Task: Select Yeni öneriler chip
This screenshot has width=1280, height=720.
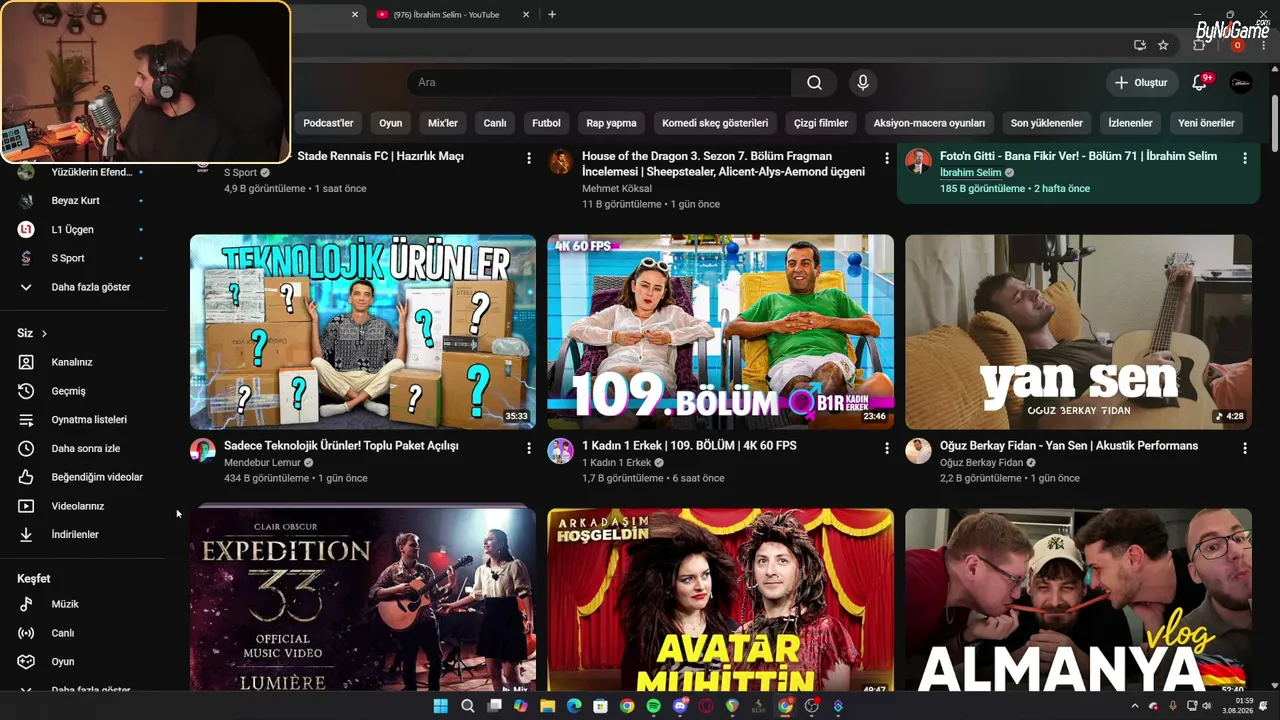Action: coord(1206,123)
